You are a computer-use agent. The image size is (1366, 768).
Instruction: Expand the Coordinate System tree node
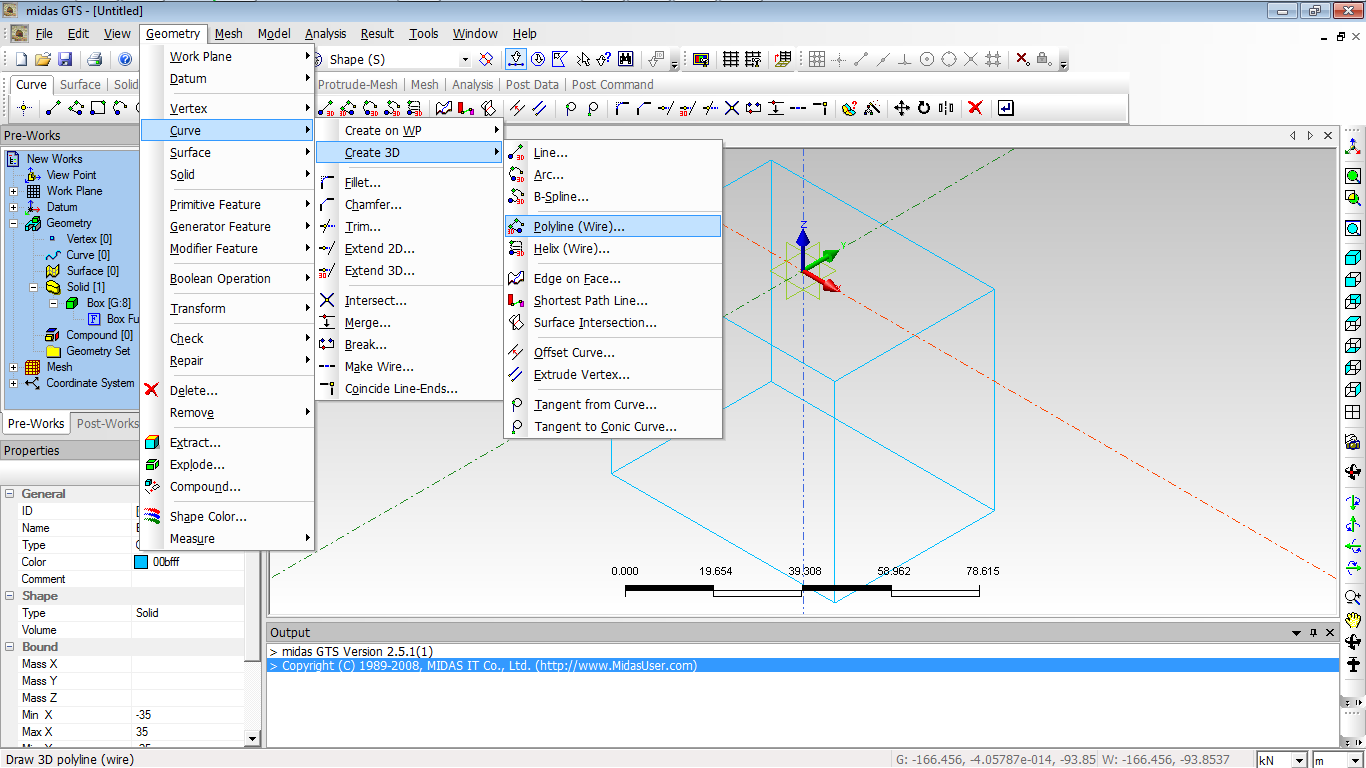pyautogui.click(x=13, y=383)
